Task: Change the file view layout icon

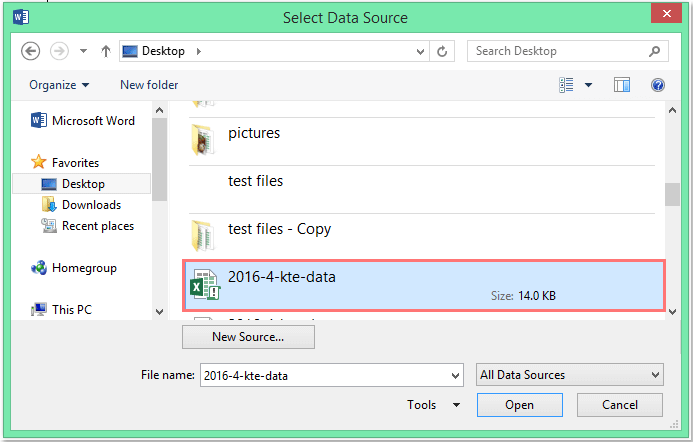Action: [566, 85]
